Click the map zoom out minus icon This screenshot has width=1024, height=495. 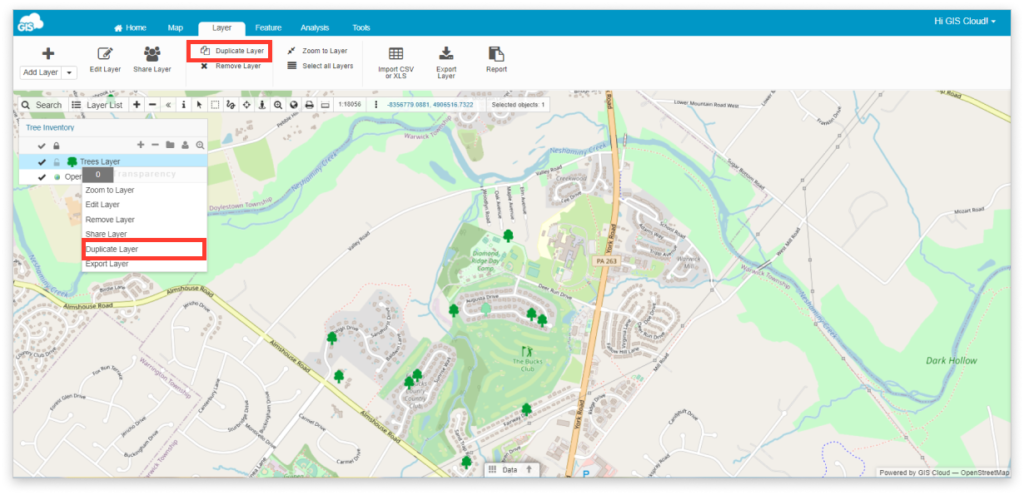point(152,104)
